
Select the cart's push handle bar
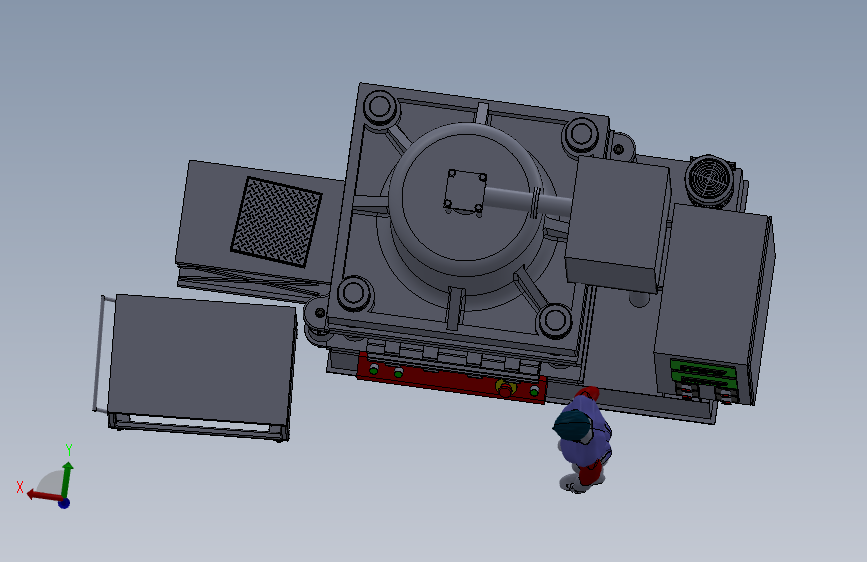pos(98,354)
